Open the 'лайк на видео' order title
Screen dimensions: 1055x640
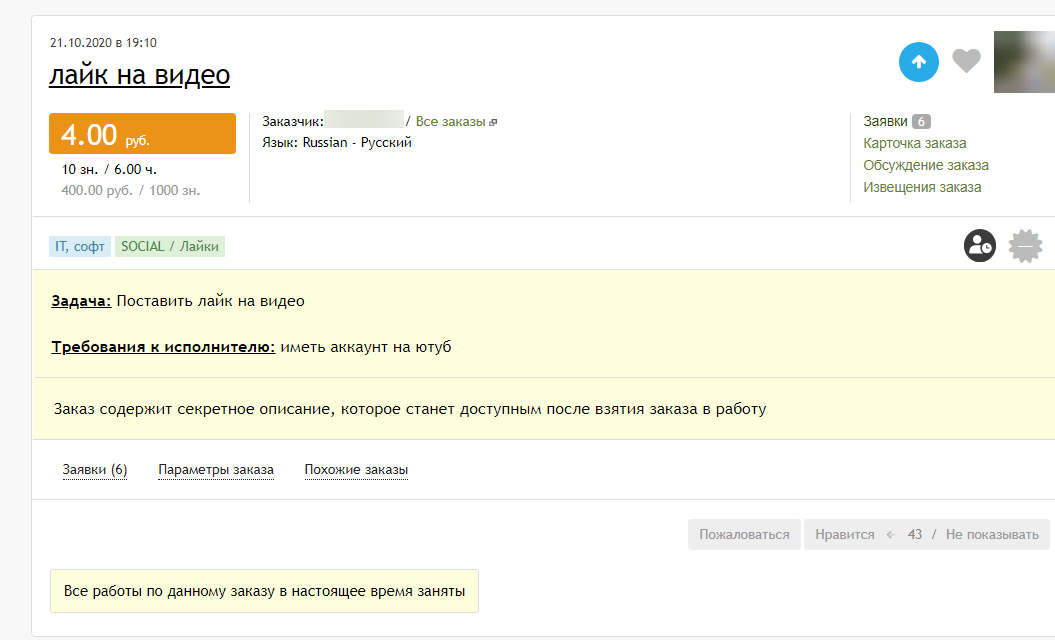tap(139, 75)
